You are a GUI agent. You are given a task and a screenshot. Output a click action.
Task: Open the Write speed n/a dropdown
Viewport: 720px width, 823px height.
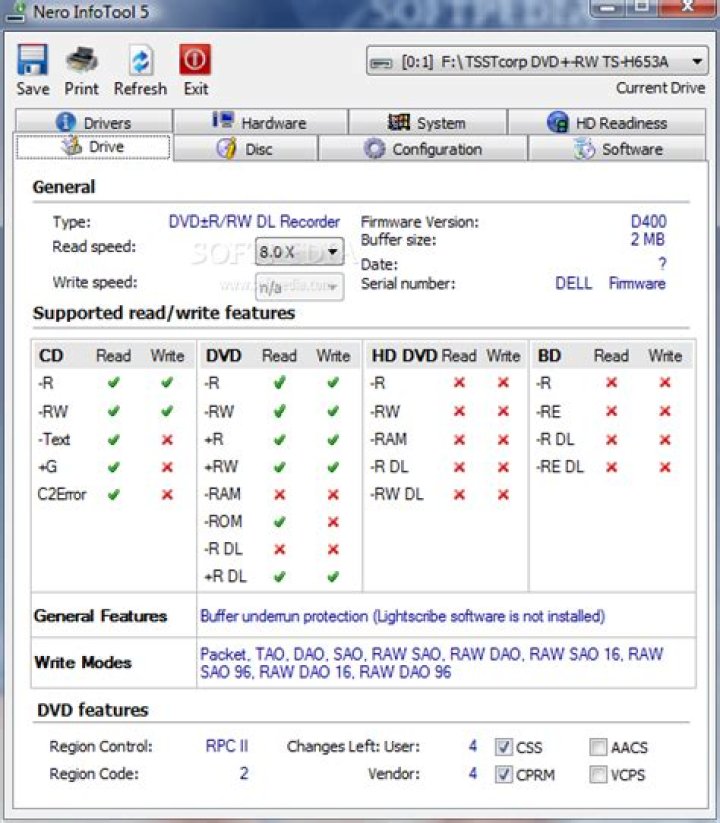300,287
